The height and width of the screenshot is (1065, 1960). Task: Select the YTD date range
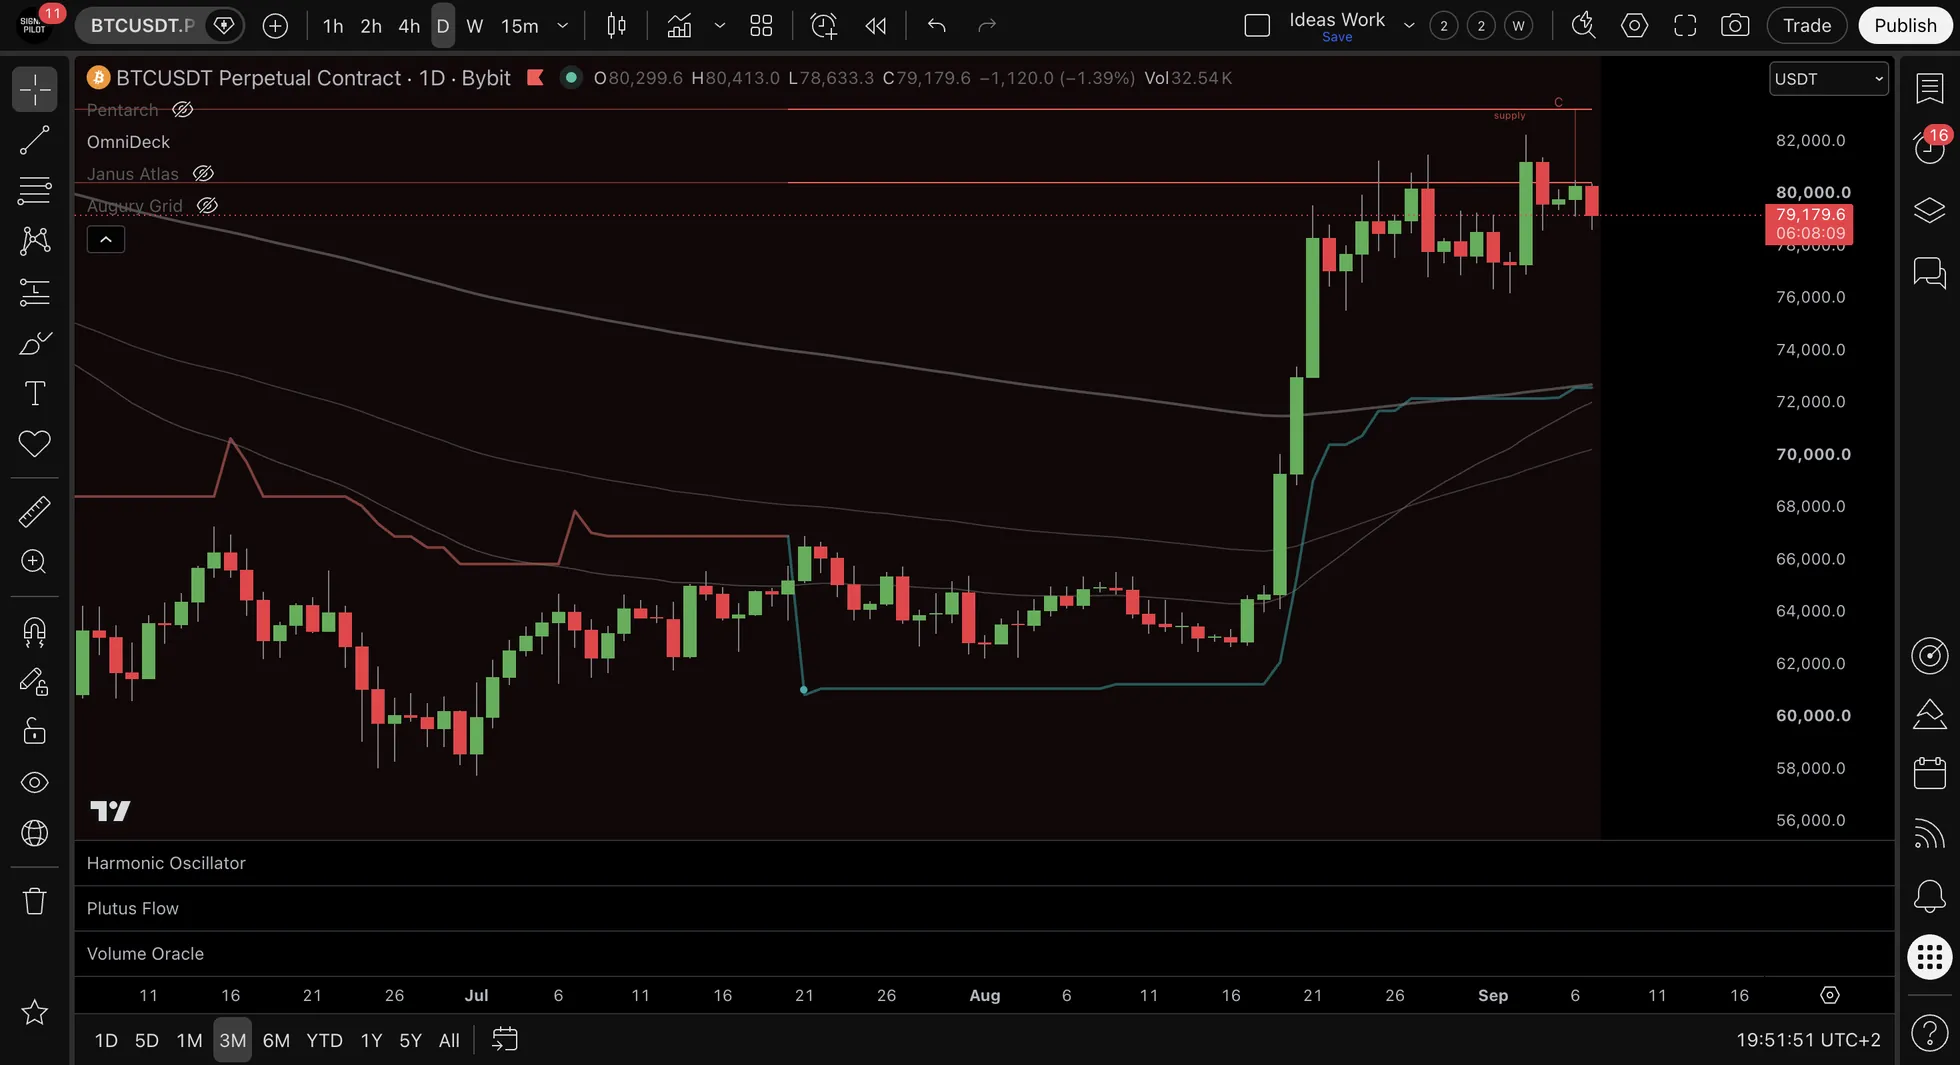coord(324,1040)
